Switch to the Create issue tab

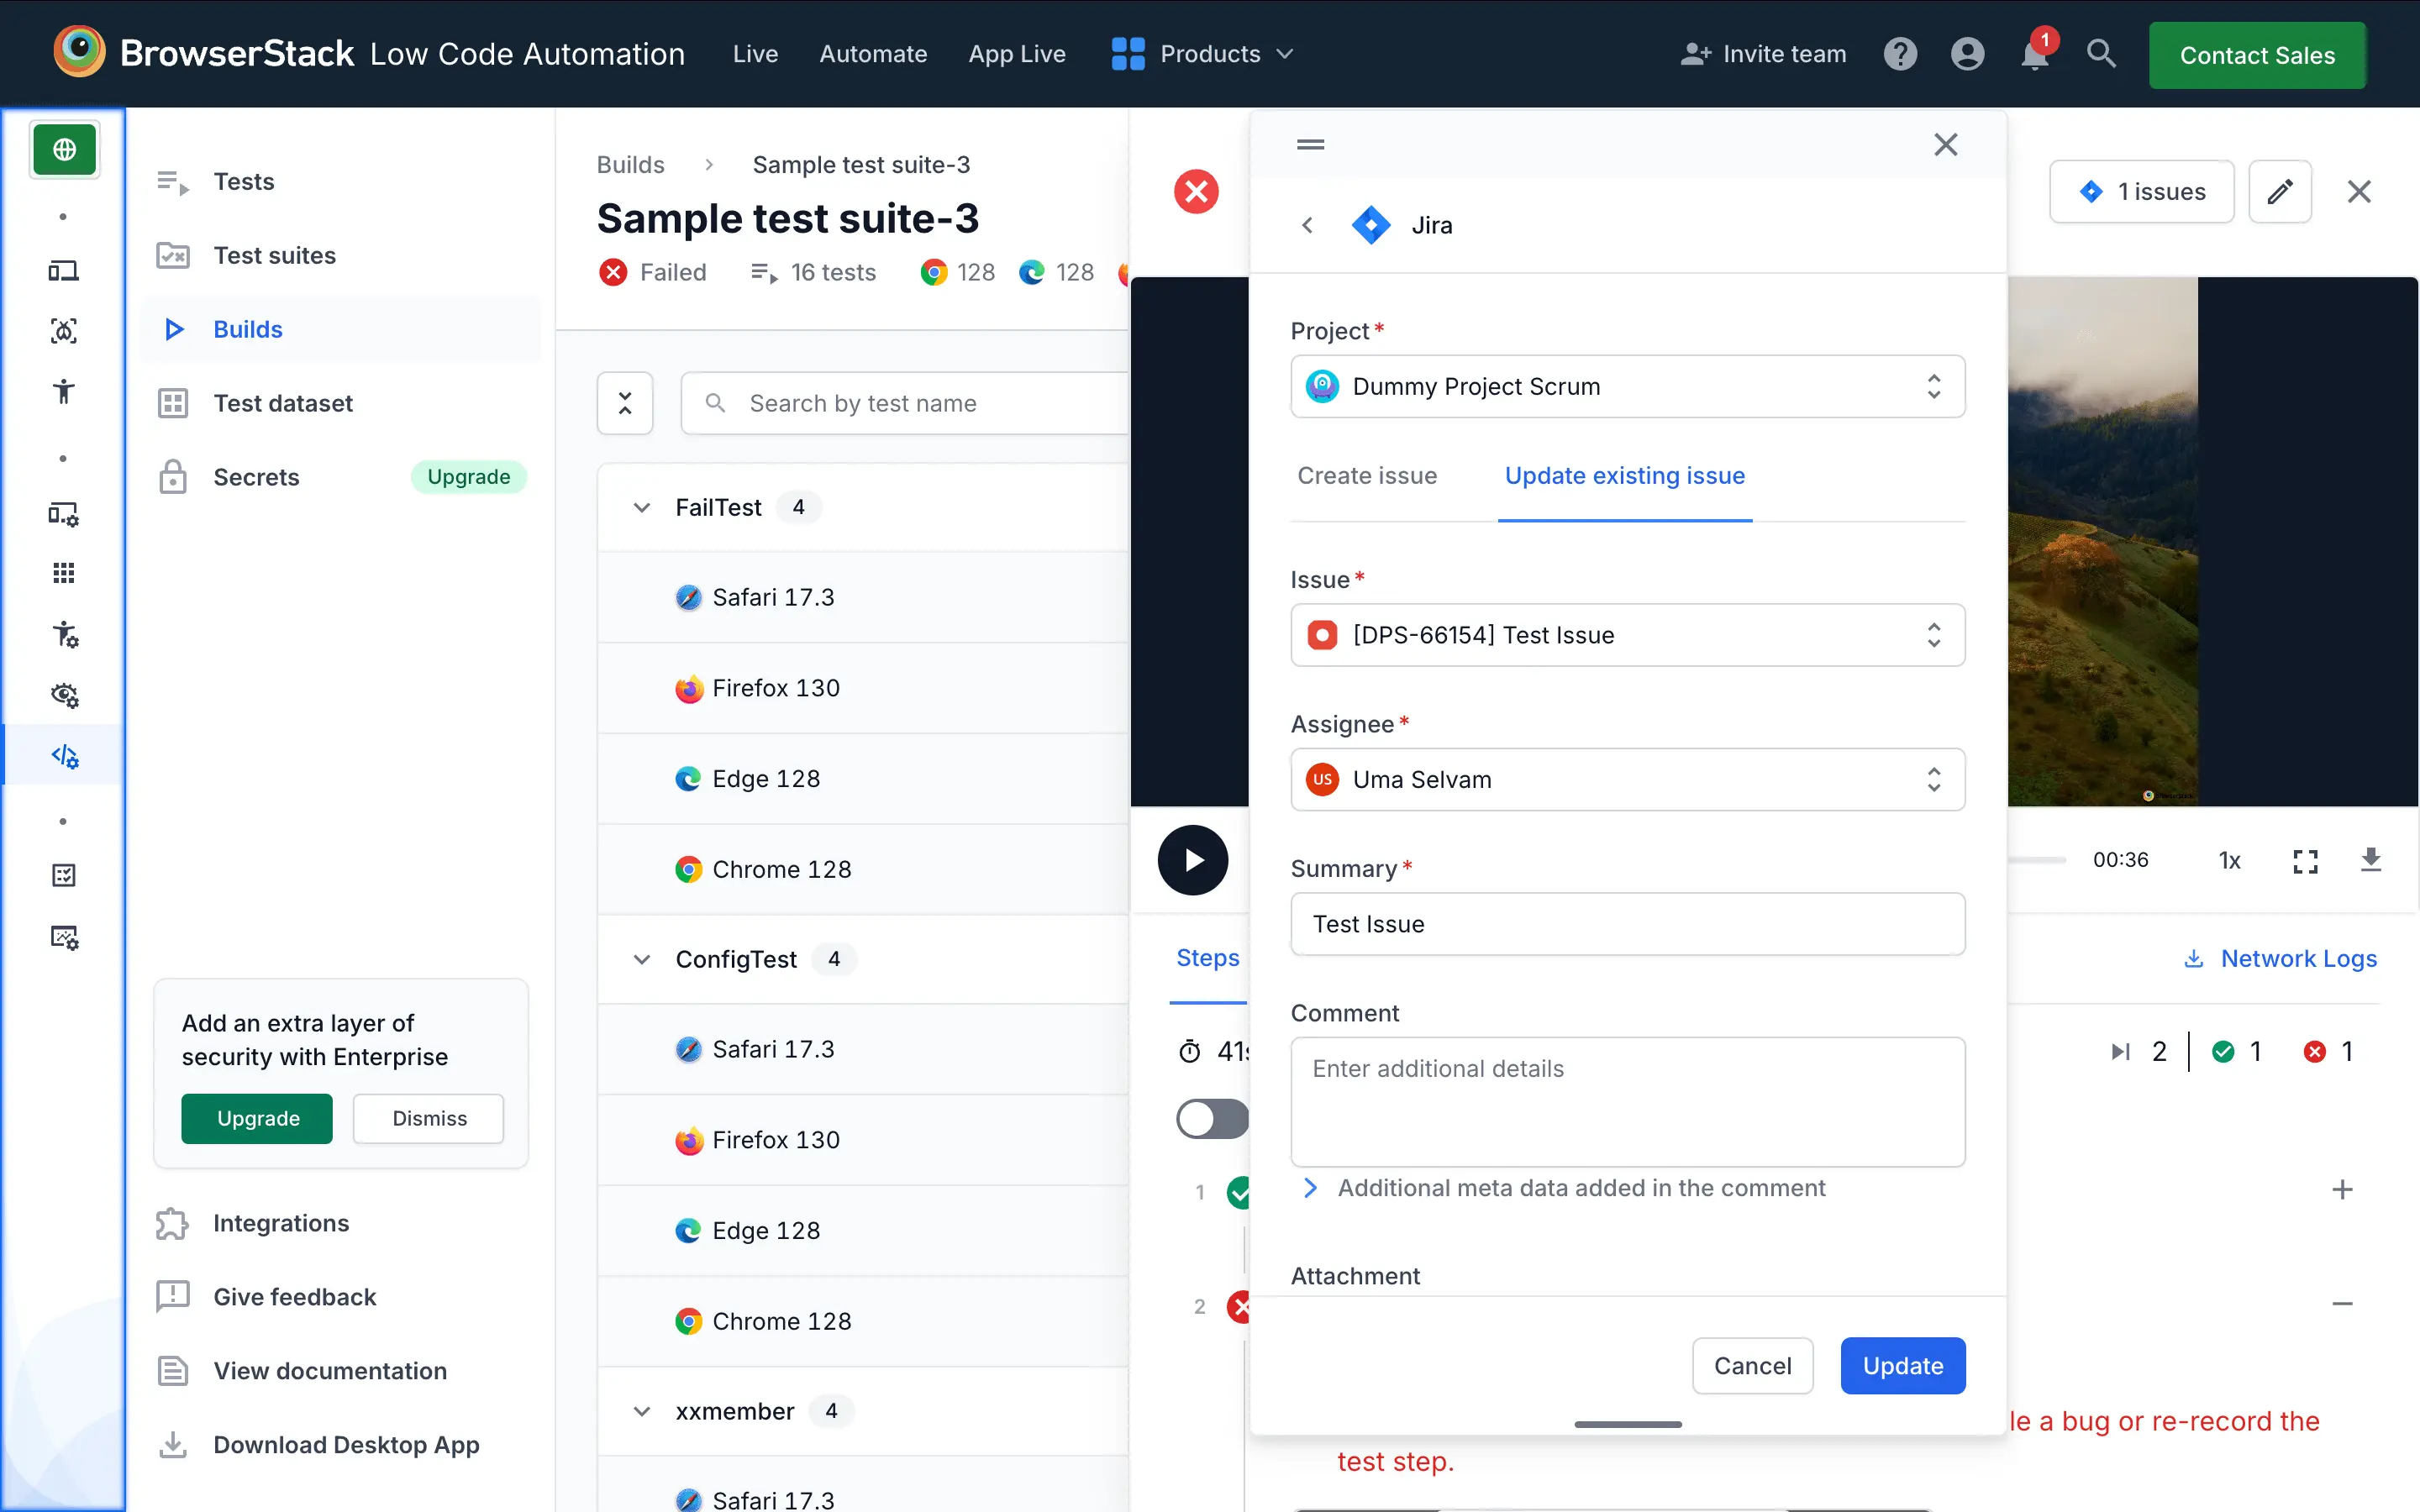click(x=1367, y=476)
